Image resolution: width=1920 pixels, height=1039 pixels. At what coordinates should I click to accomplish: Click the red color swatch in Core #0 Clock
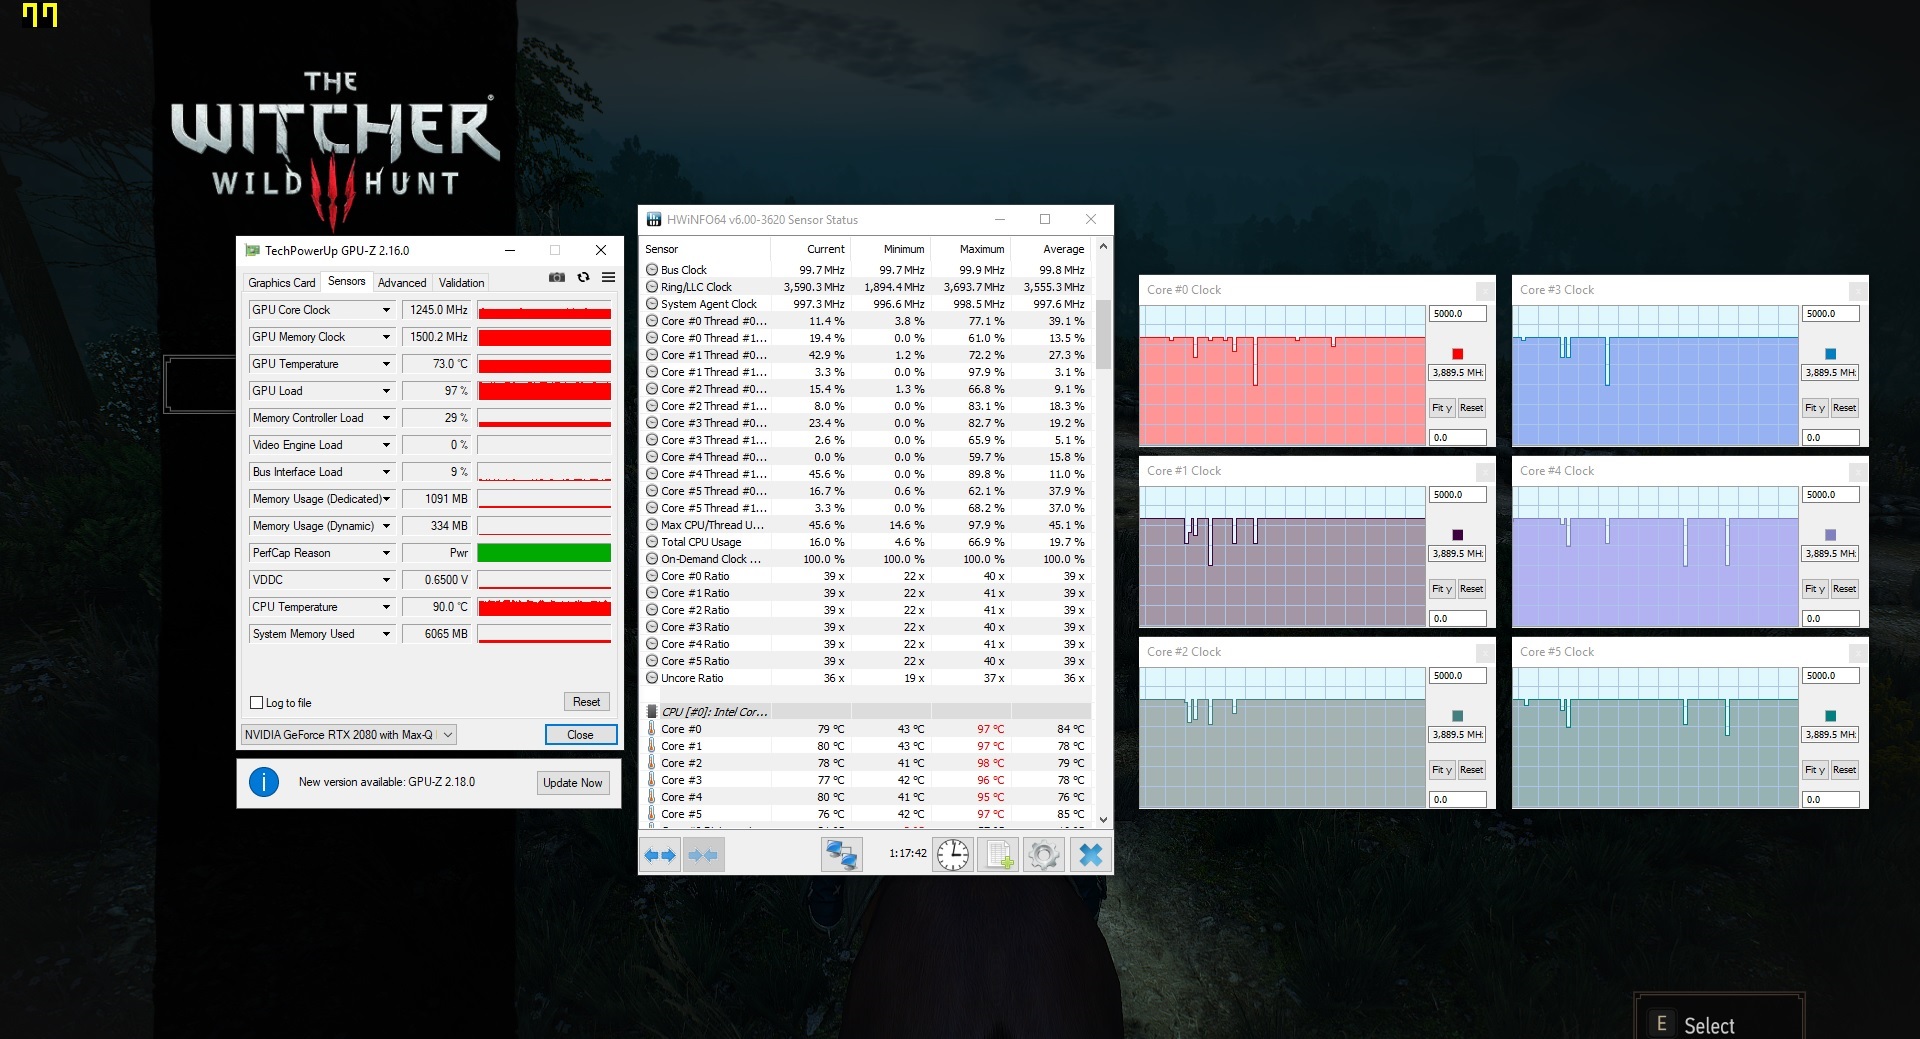(1458, 354)
